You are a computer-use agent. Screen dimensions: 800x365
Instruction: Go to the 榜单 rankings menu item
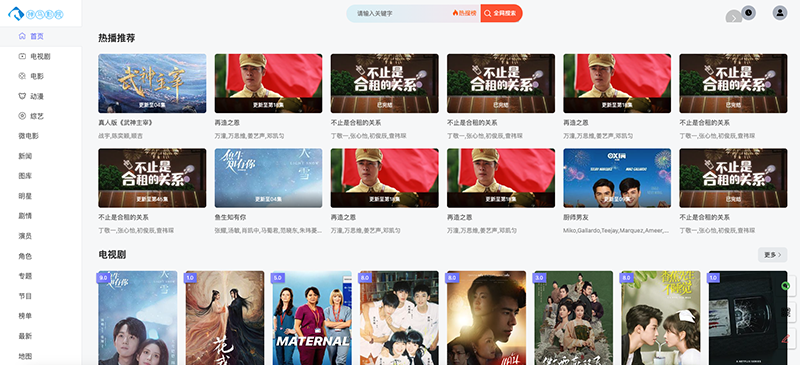tap(25, 316)
